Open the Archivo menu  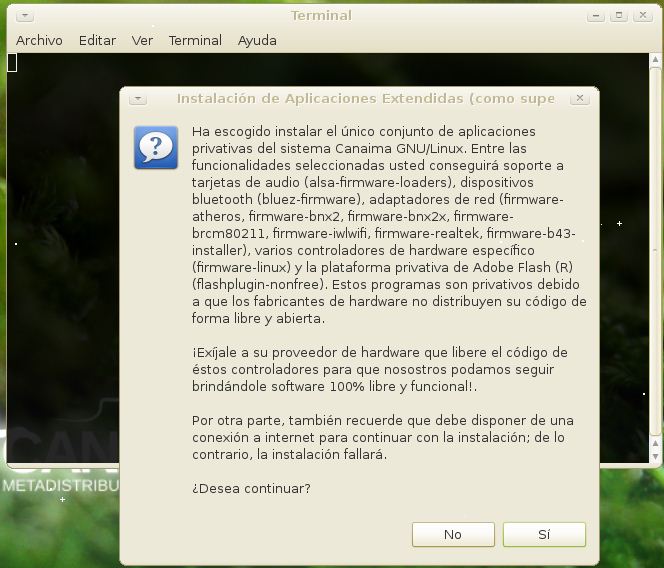click(39, 40)
